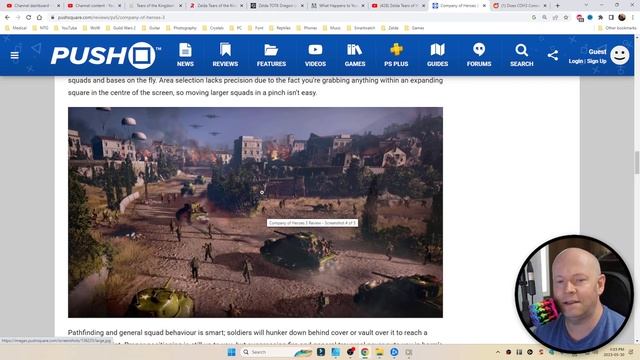The width and height of the screenshot is (640, 360).
Task: Click the browser Home button
Action: (x=39, y=18)
